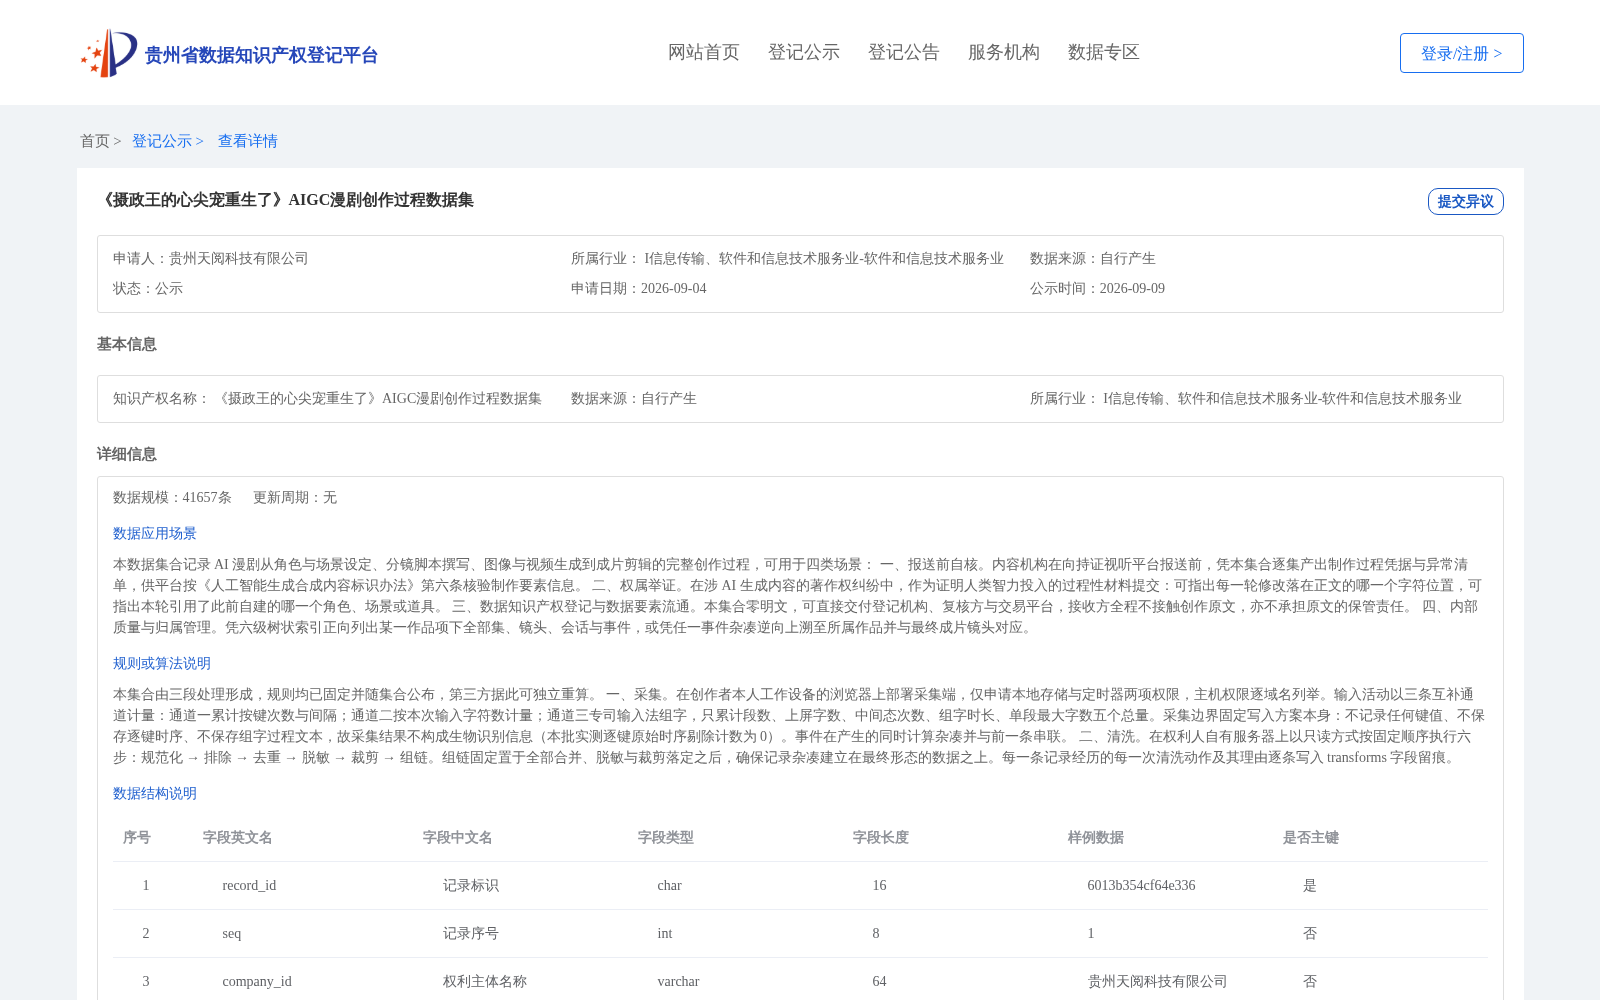Viewport: 1600px width, 1000px height.
Task: Click the 样例数据 column header
Action: point(1096,837)
